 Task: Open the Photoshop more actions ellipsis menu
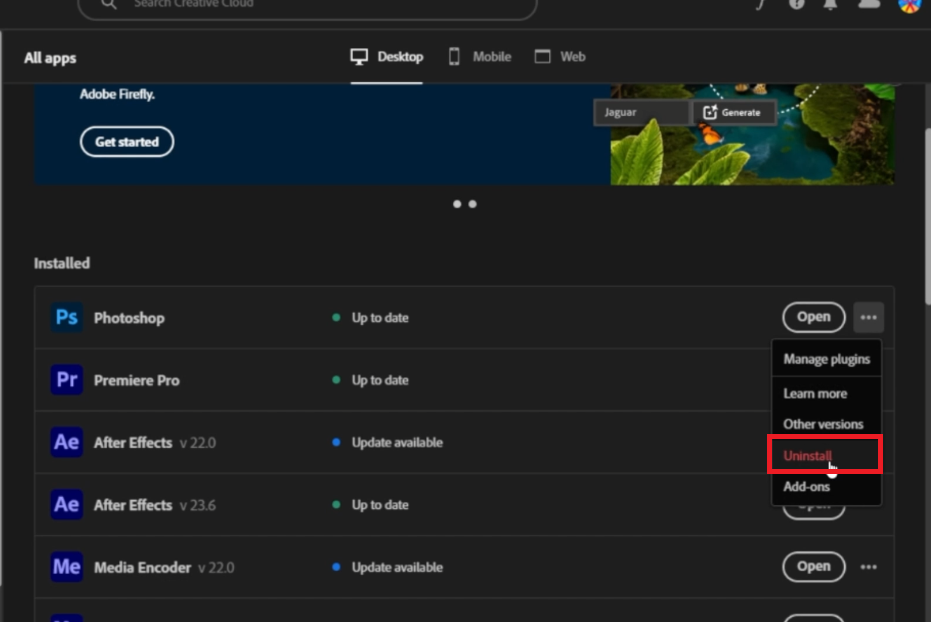868,318
